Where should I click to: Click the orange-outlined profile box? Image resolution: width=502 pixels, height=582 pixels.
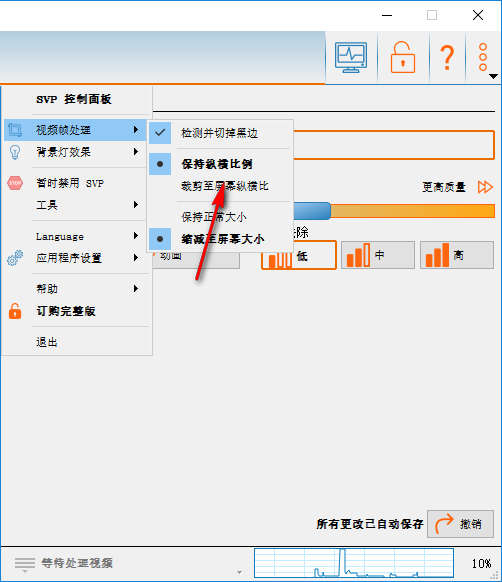pos(394,145)
